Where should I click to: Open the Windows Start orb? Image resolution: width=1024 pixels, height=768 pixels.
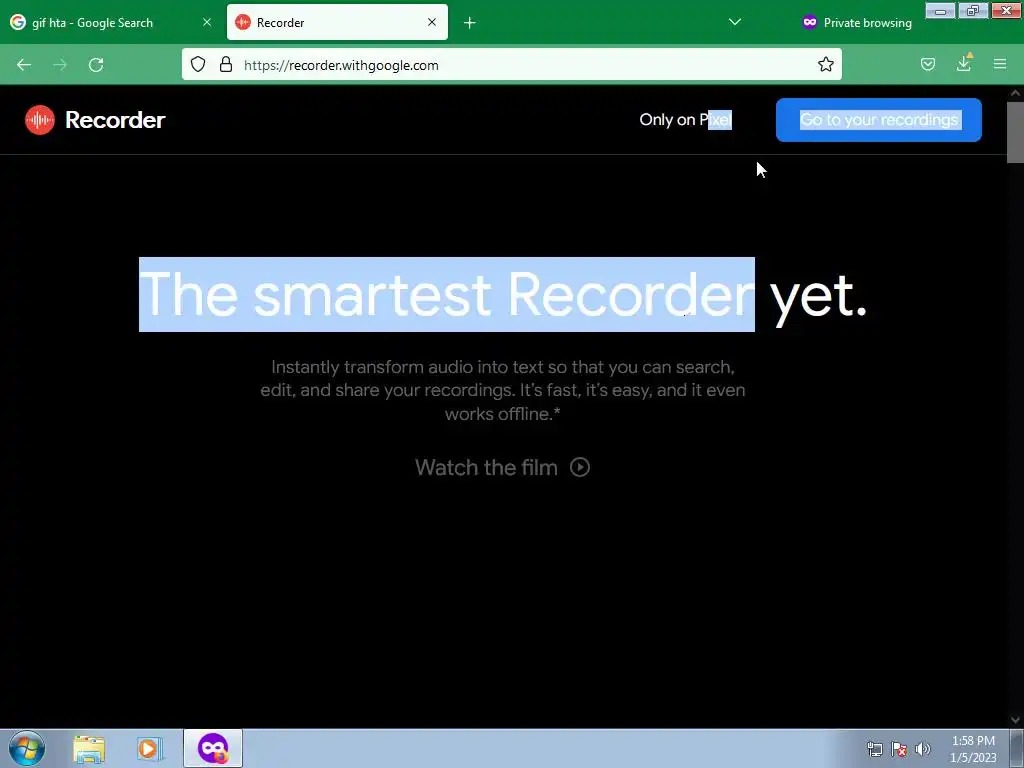point(27,748)
